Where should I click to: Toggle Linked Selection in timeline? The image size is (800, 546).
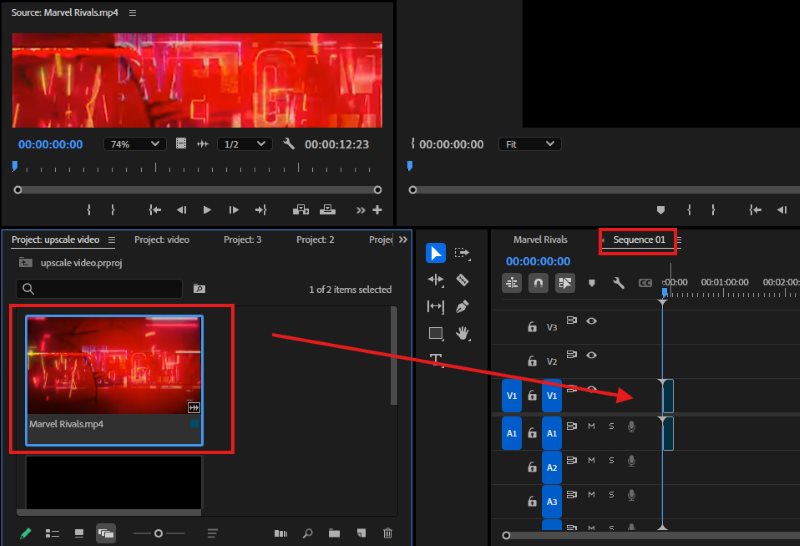565,283
